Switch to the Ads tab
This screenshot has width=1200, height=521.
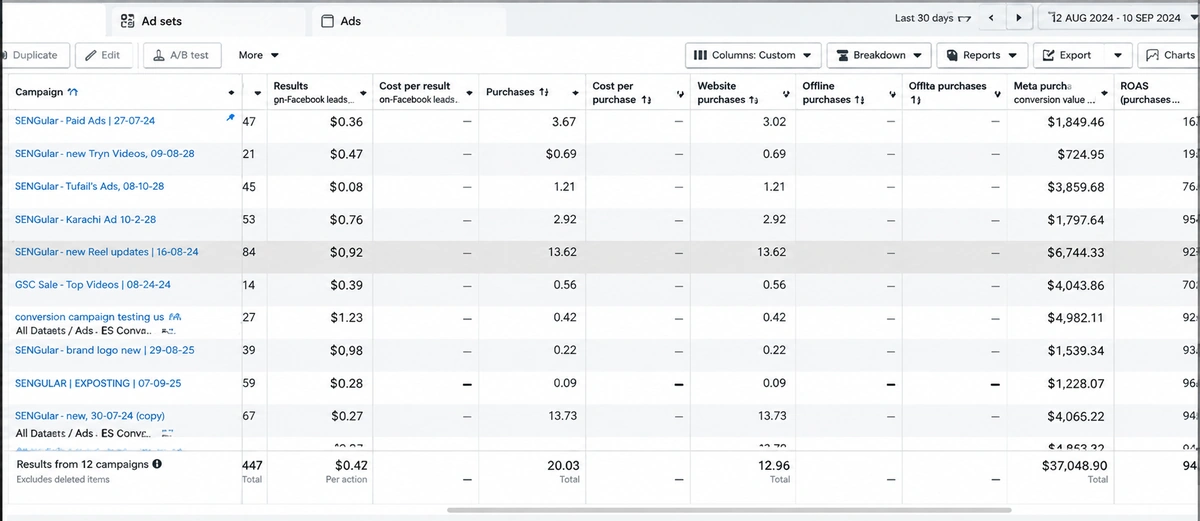tap(341, 20)
